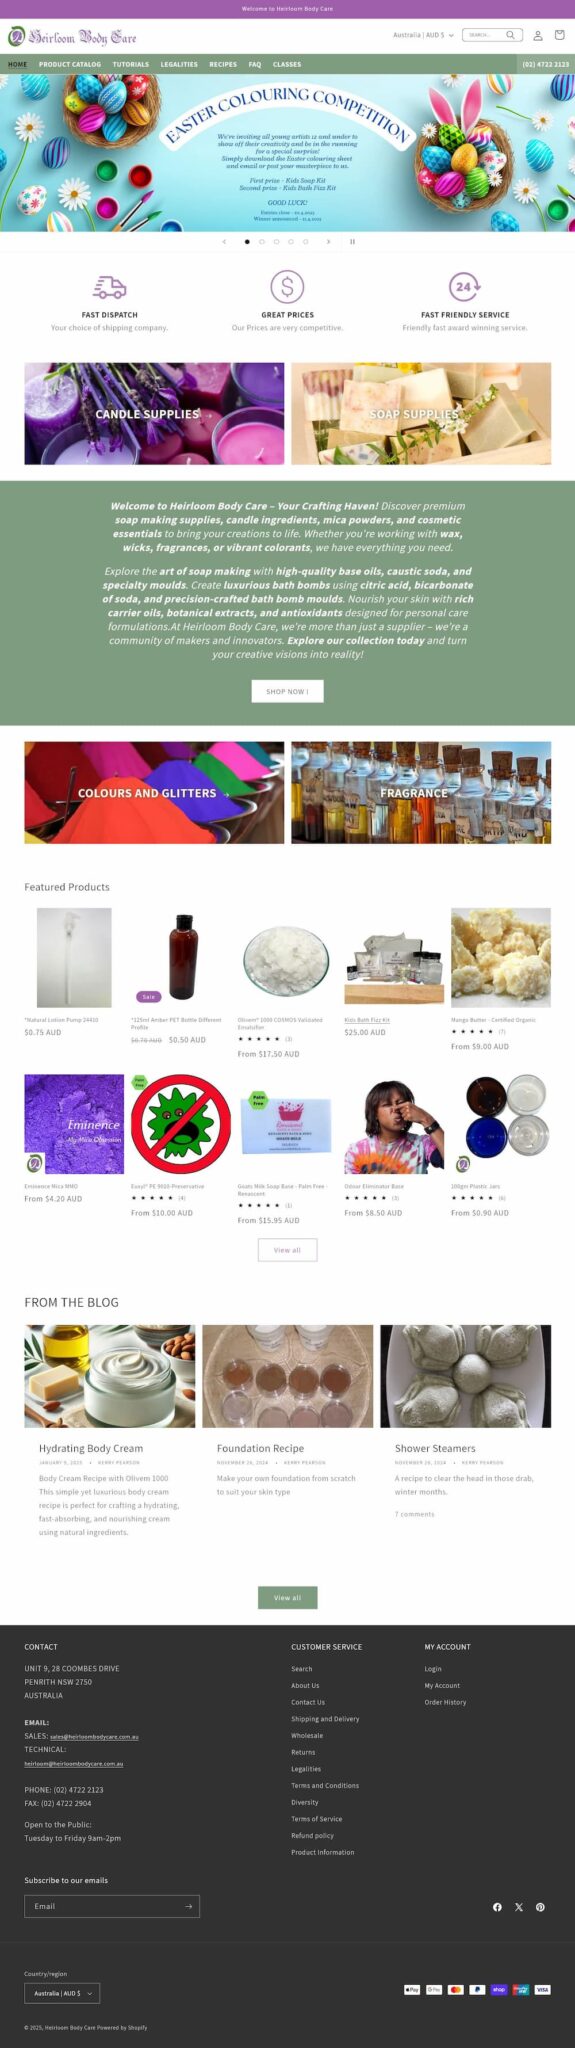Open the Pinterest icon in footer
The height and width of the screenshot is (2048, 575).
540,1907
